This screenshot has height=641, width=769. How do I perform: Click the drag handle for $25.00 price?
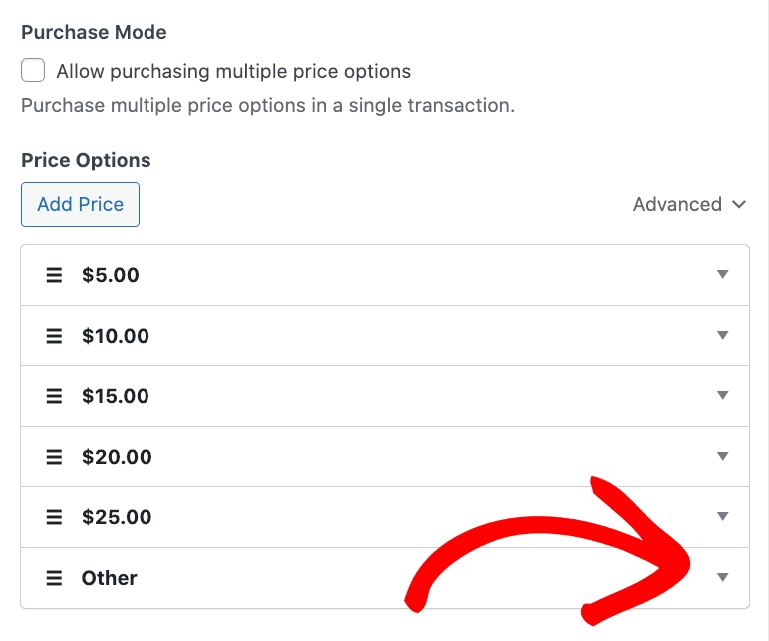coord(54,517)
